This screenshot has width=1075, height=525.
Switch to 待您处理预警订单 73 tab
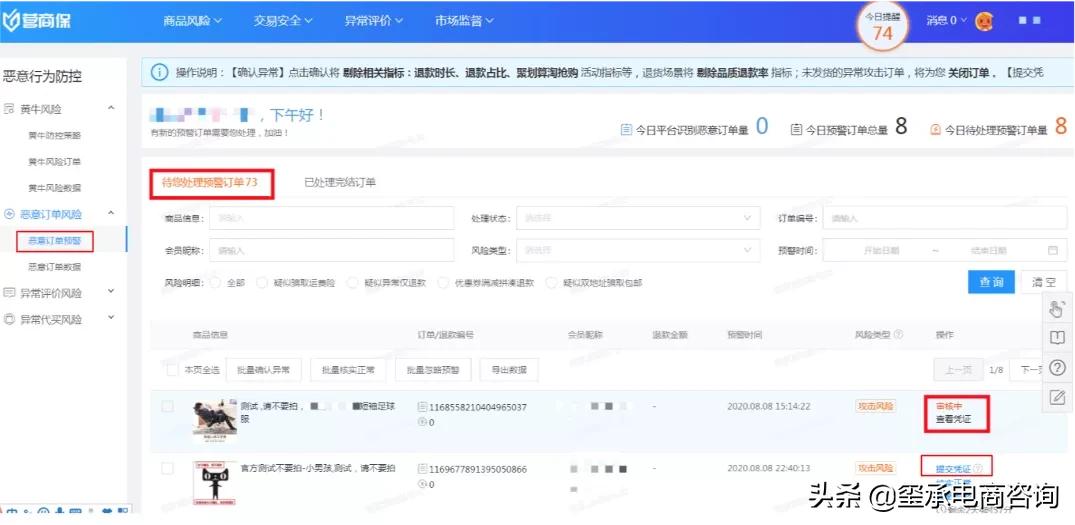tap(210, 182)
